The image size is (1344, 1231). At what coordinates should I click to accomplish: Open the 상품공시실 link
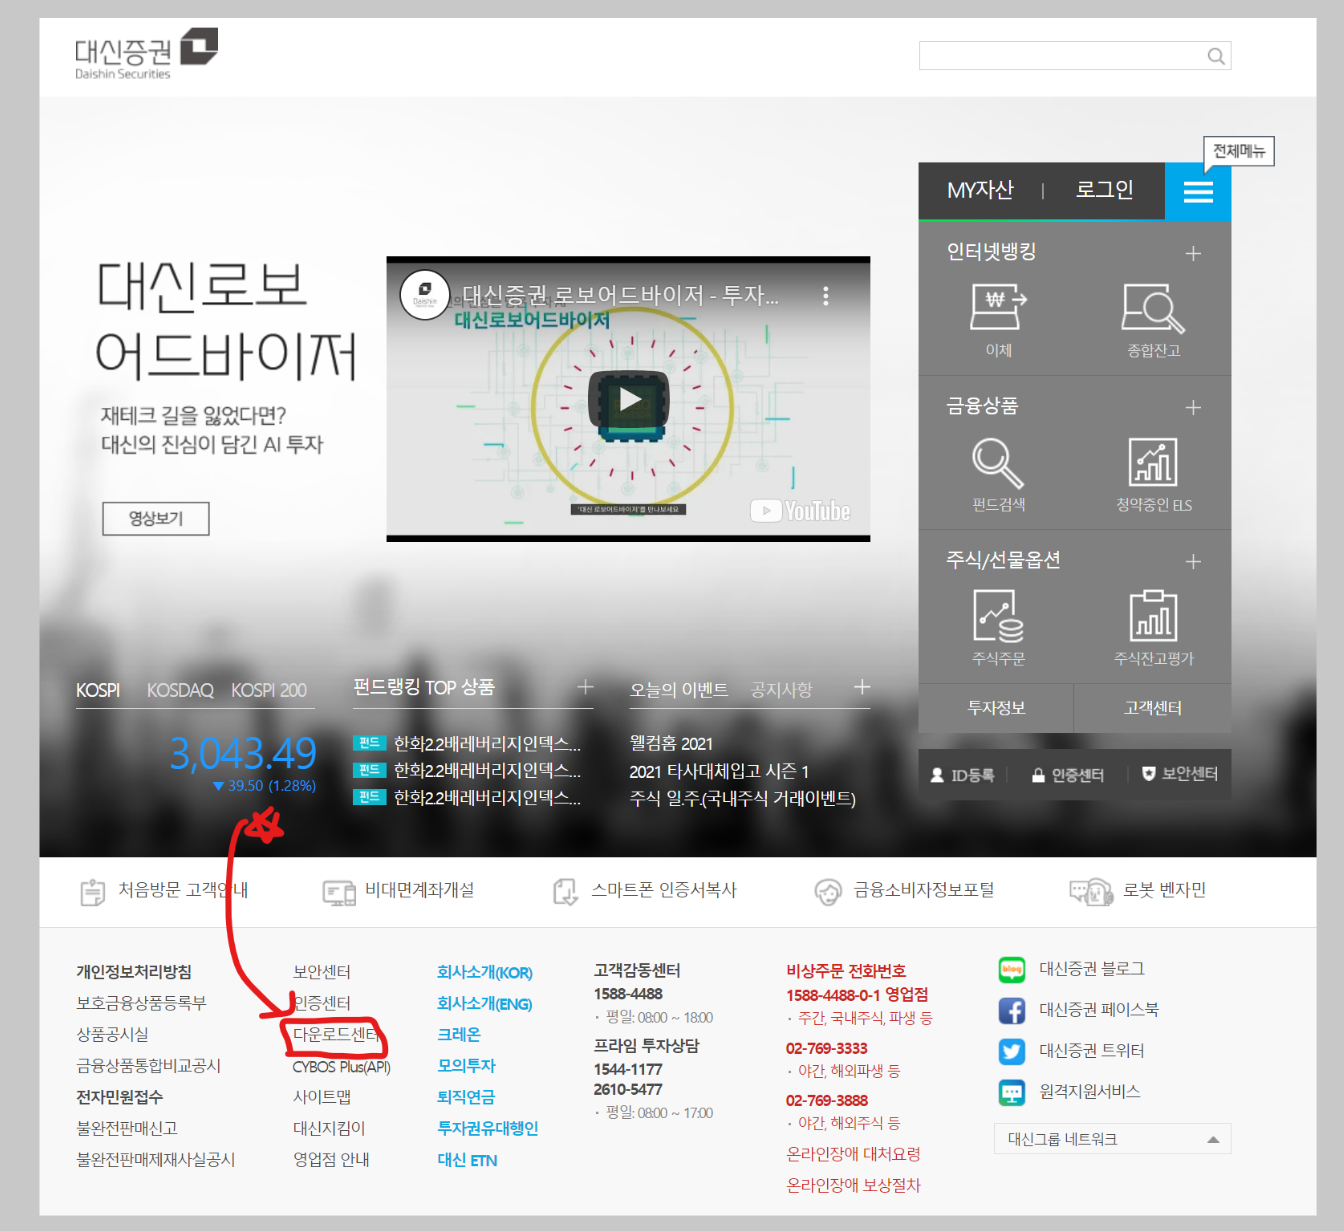(113, 1035)
